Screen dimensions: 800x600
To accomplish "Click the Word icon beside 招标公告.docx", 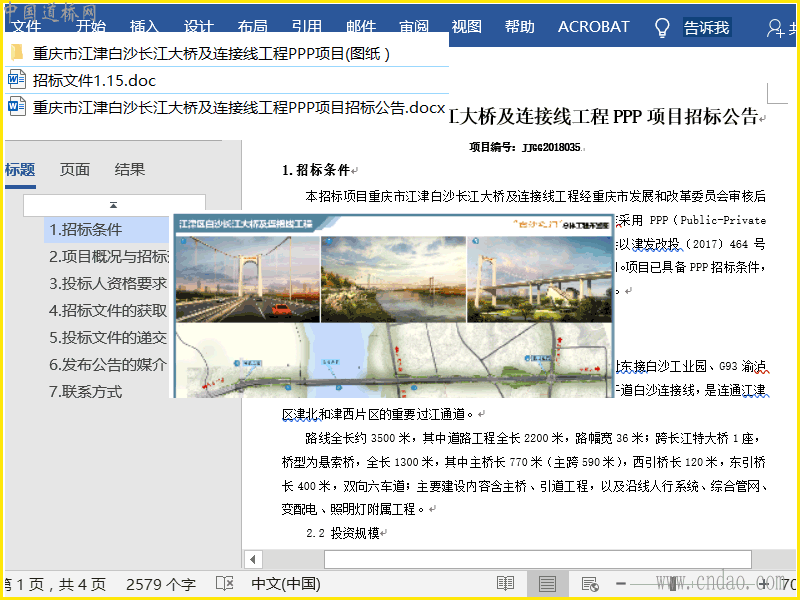I will 17,107.
